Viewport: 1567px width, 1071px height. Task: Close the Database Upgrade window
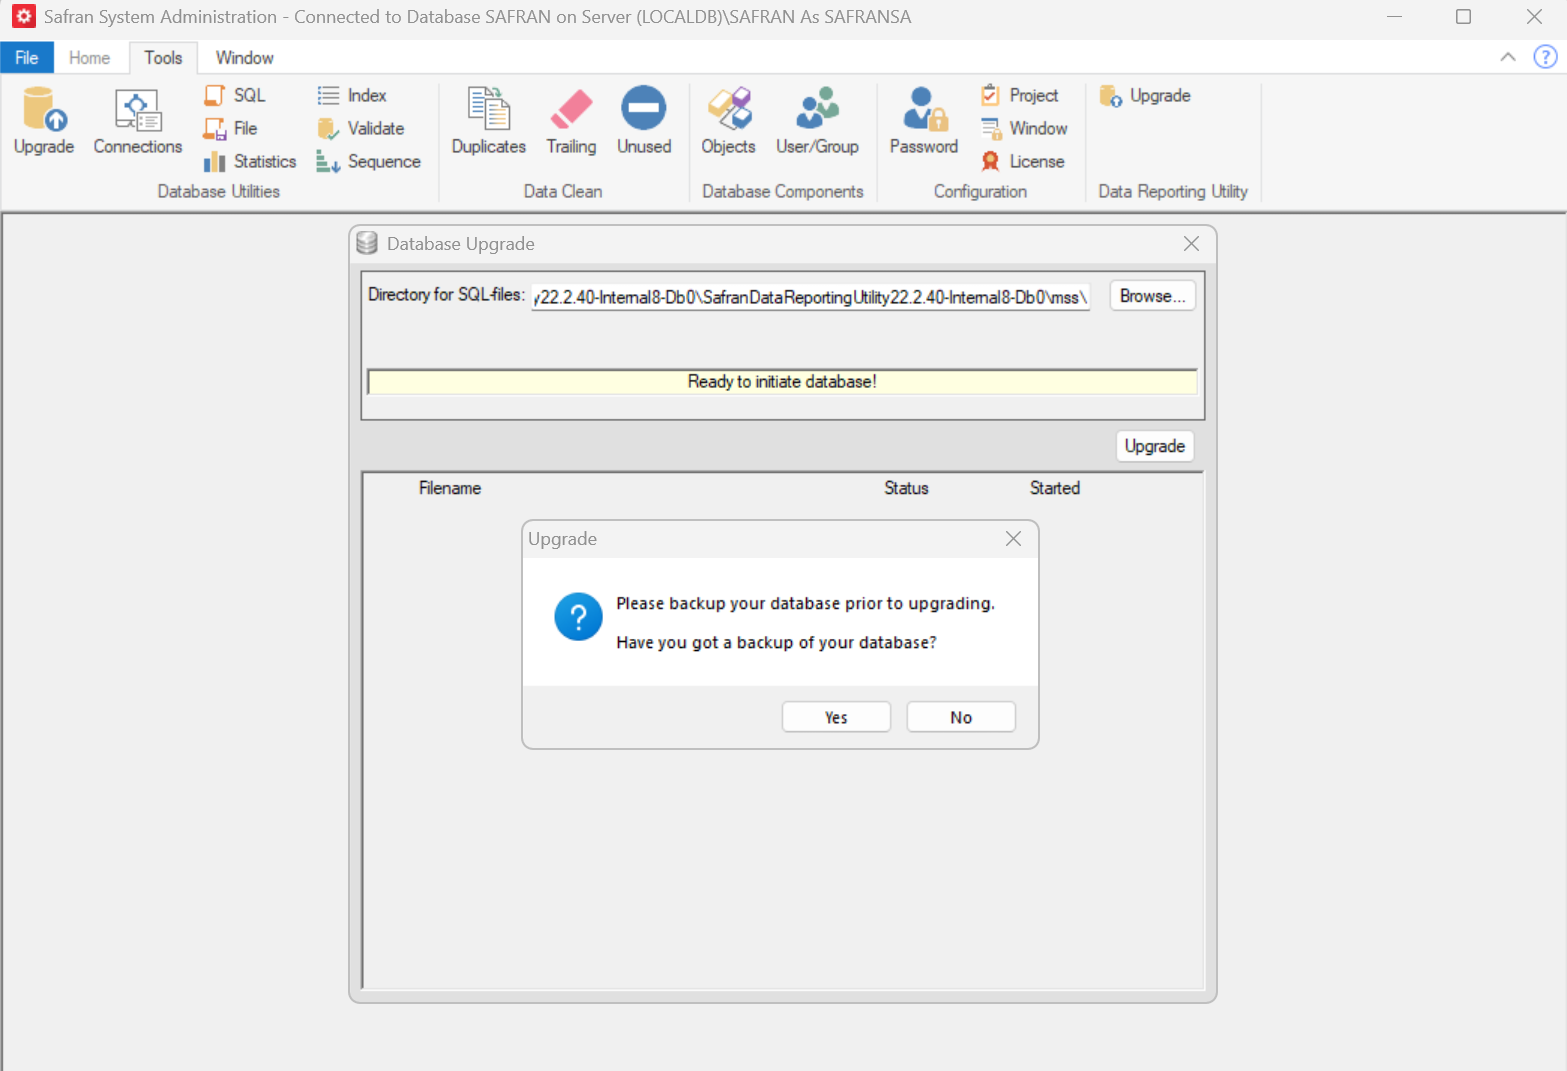(1191, 244)
